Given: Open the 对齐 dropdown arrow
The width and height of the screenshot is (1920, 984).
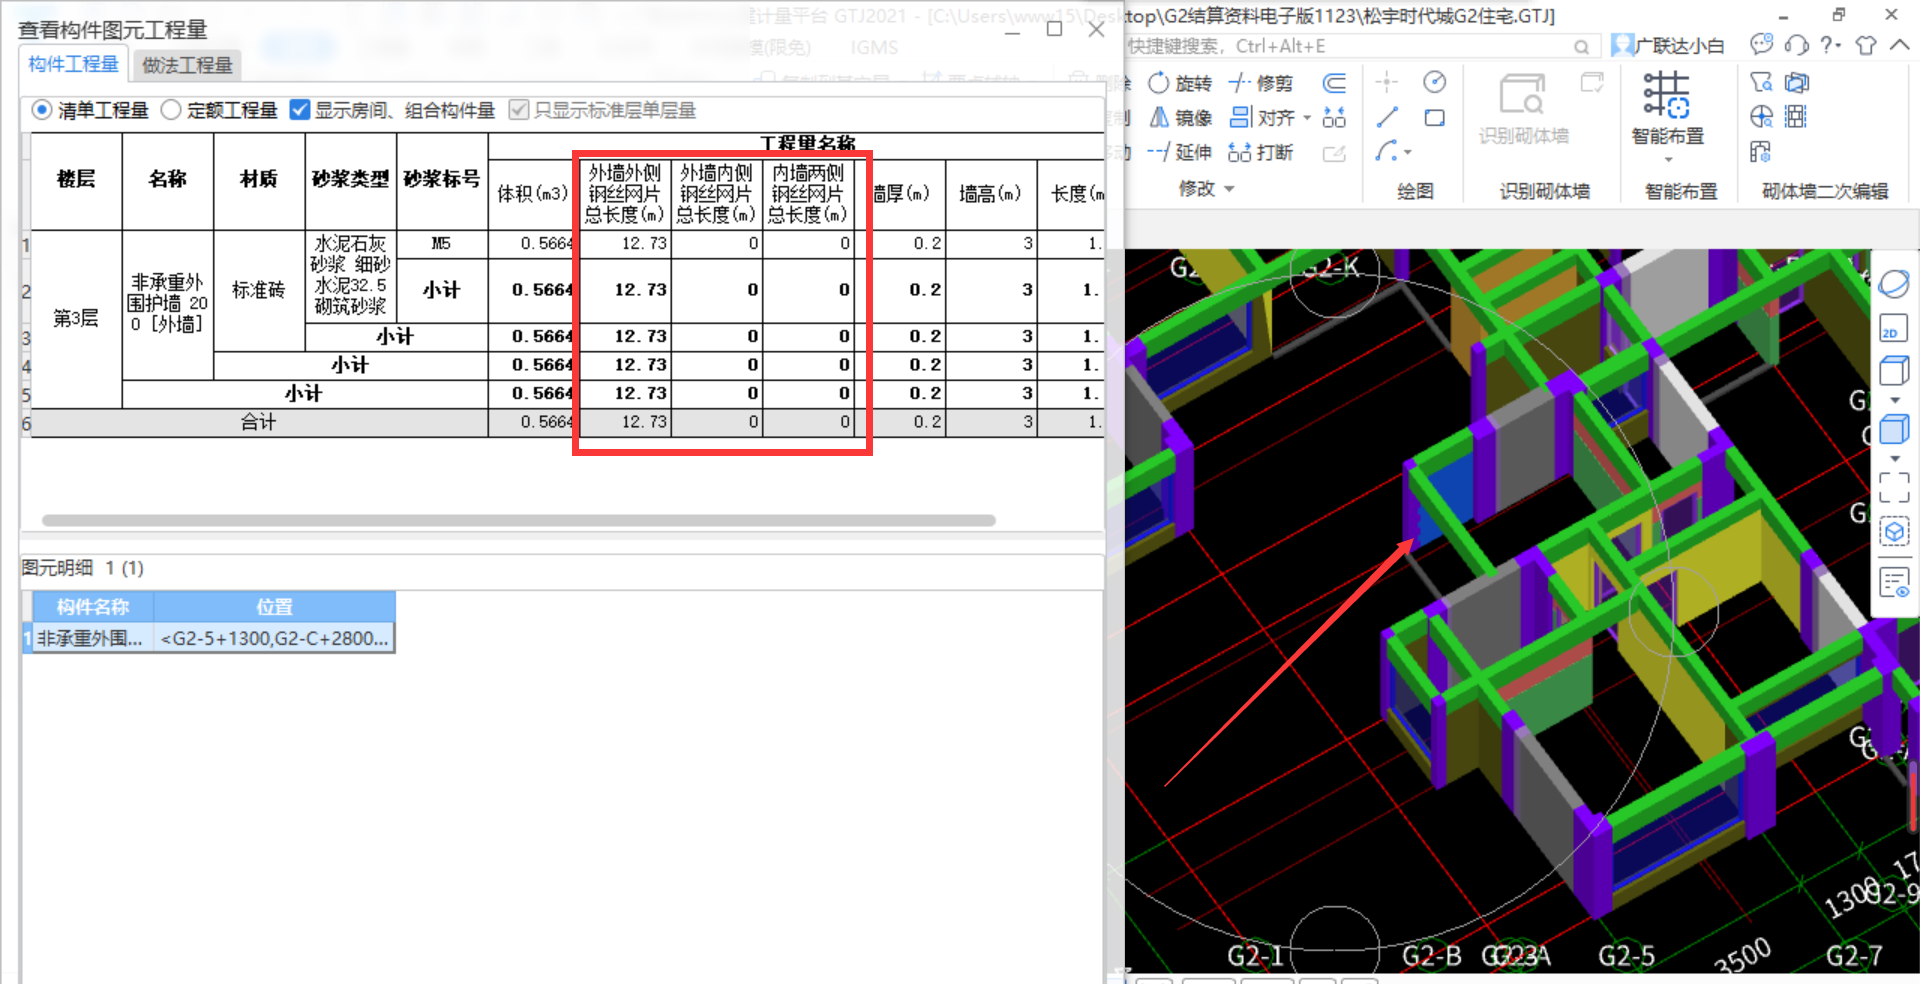Looking at the screenshot, I should click(1307, 118).
